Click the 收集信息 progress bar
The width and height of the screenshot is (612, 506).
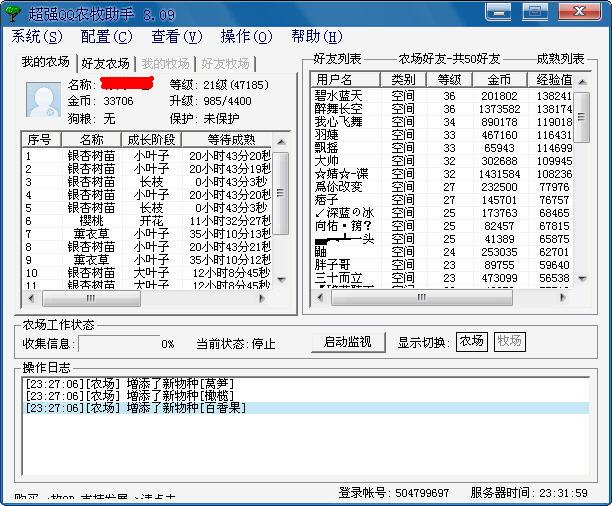coord(119,344)
